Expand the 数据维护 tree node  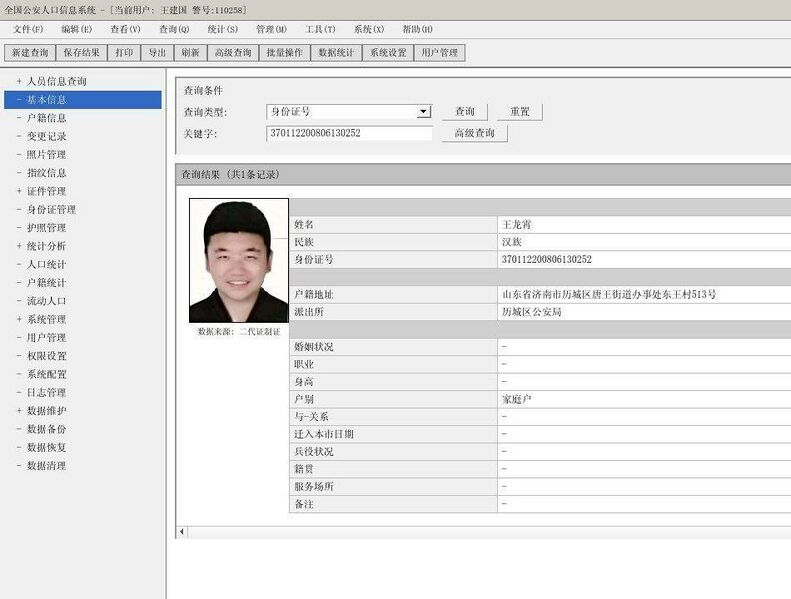(19, 411)
